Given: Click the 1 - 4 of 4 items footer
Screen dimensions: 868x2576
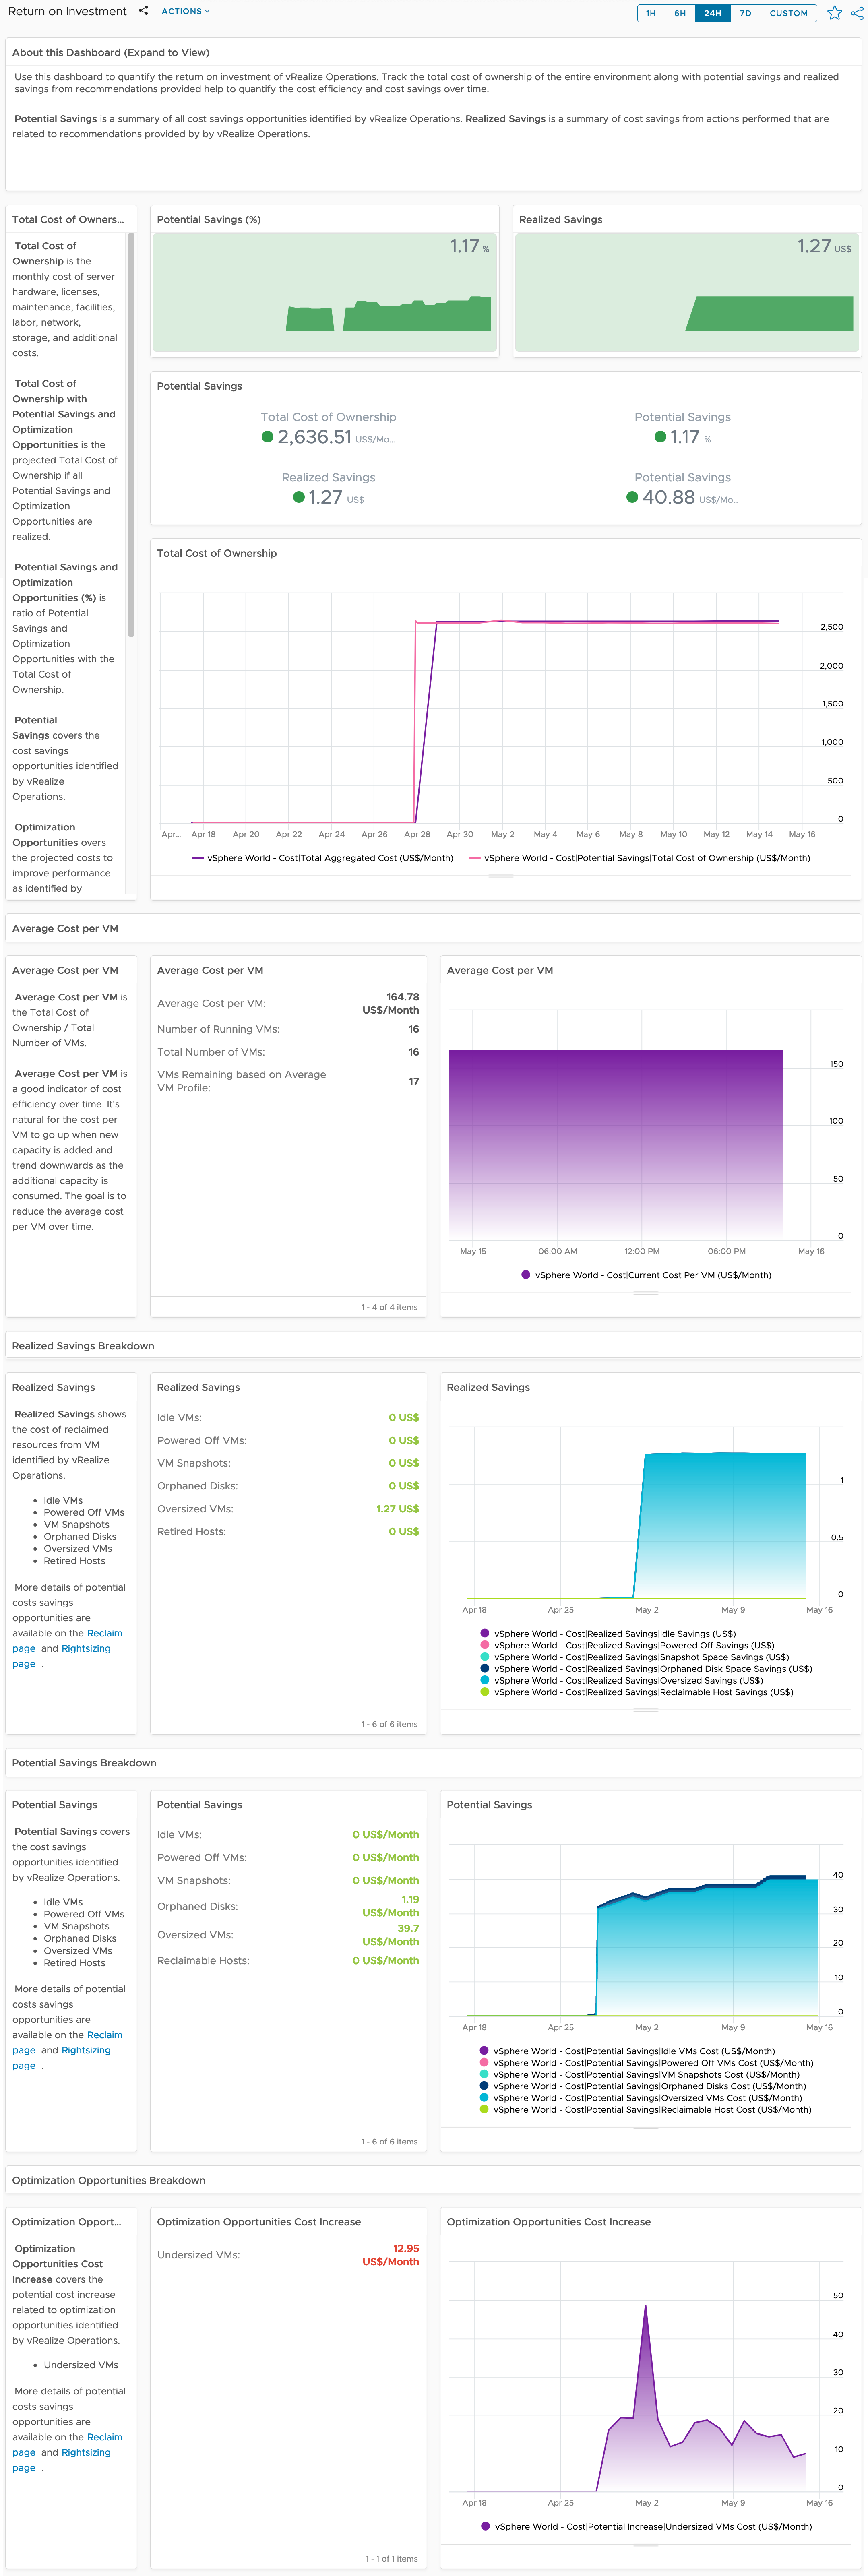Looking at the screenshot, I should tap(389, 1307).
